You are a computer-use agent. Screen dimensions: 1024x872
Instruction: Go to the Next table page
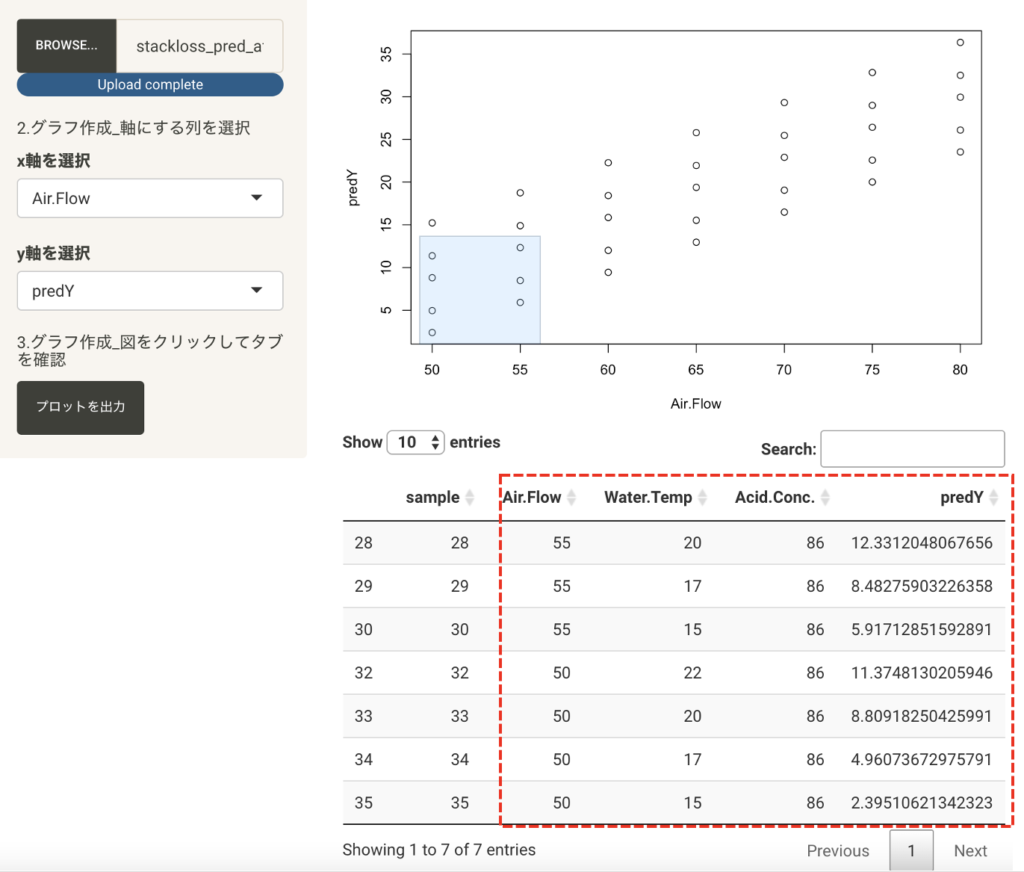click(x=969, y=851)
